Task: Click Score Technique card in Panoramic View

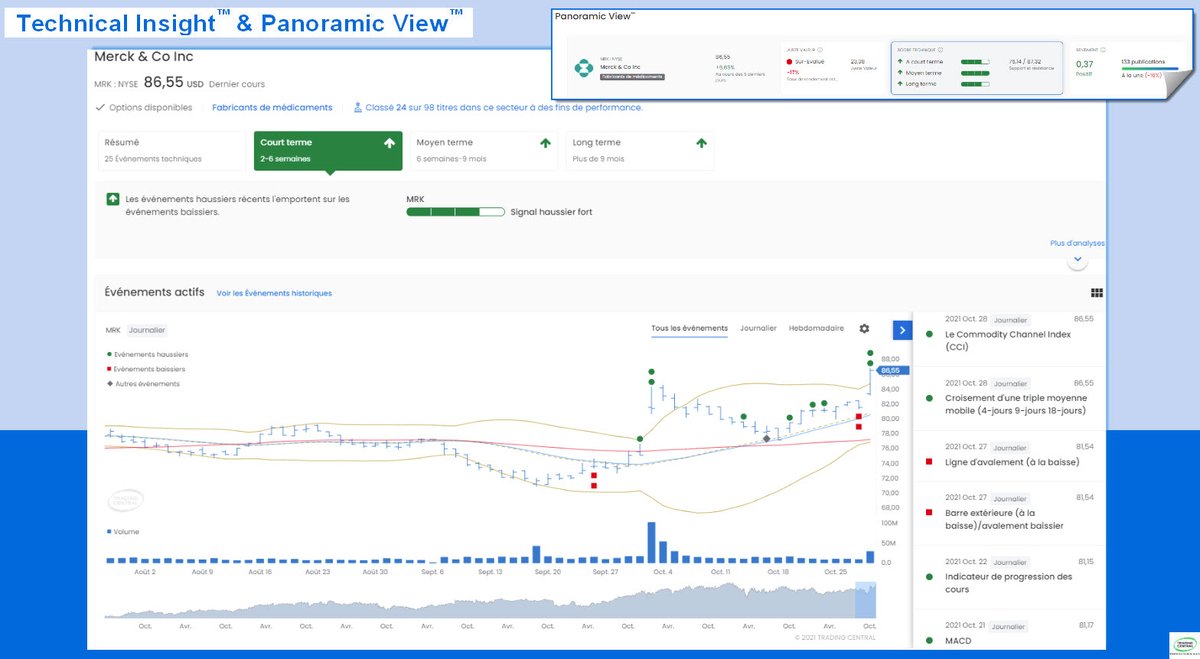Action: 976,68
